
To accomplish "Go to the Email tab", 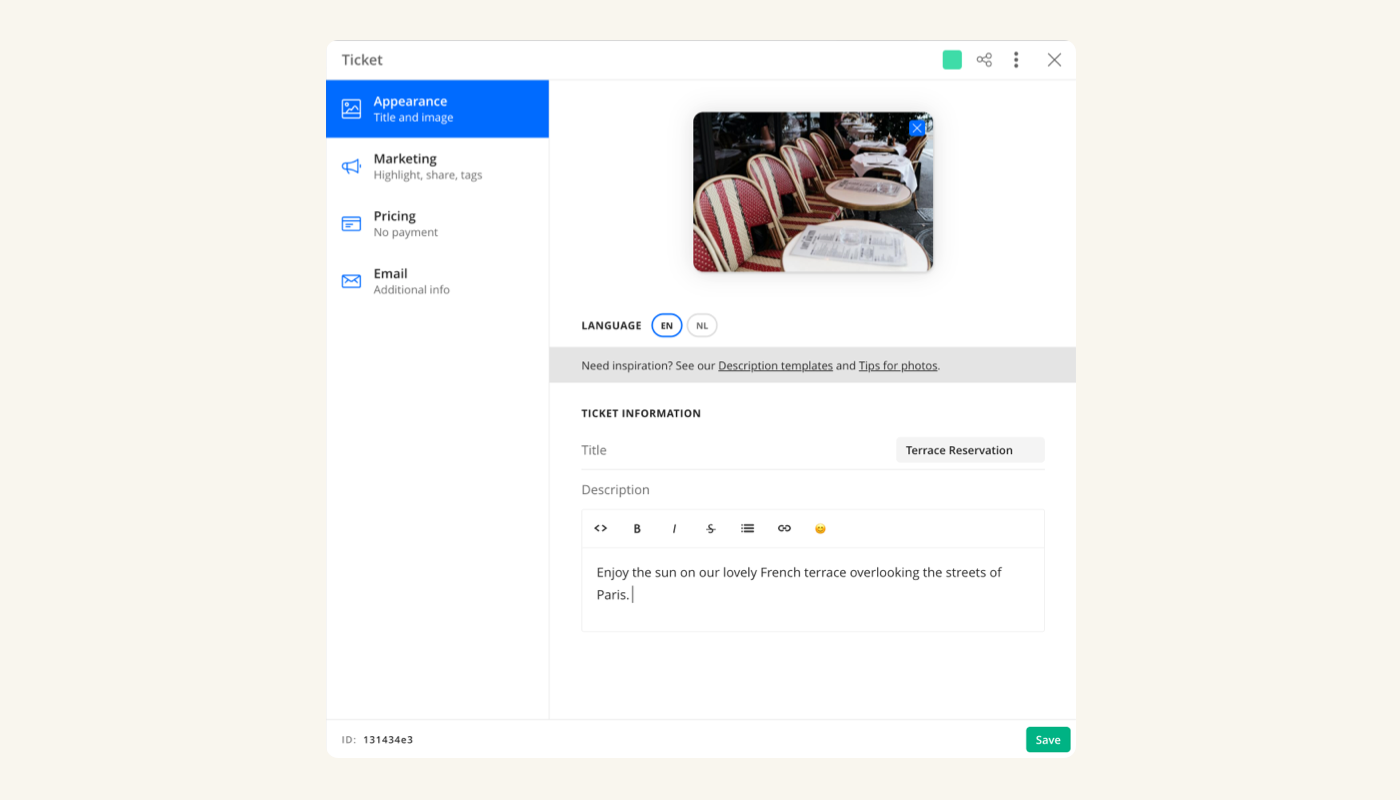I will click(437, 281).
